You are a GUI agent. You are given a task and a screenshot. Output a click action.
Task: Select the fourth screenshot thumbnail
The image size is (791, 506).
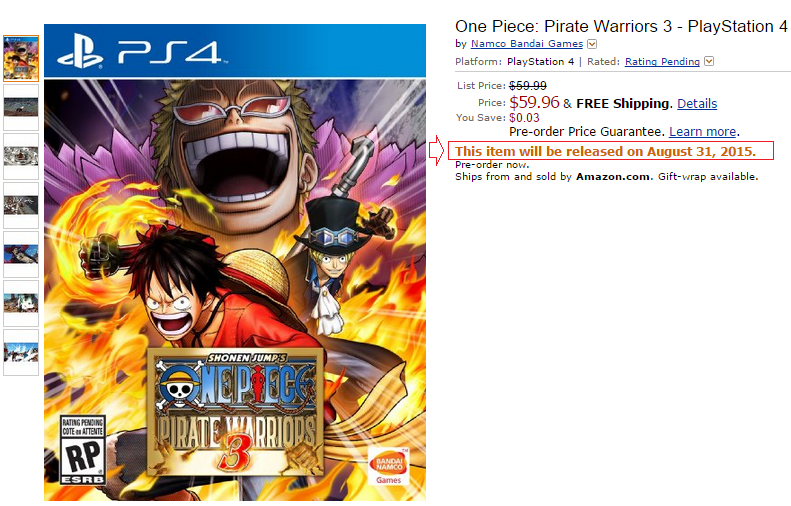tap(21, 205)
